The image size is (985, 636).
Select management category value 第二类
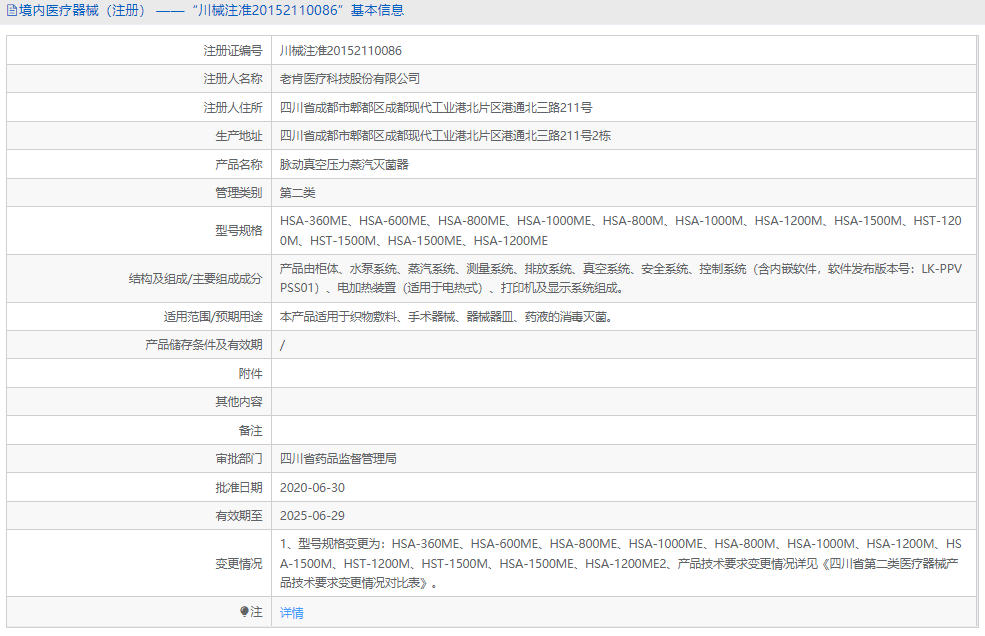[297, 193]
